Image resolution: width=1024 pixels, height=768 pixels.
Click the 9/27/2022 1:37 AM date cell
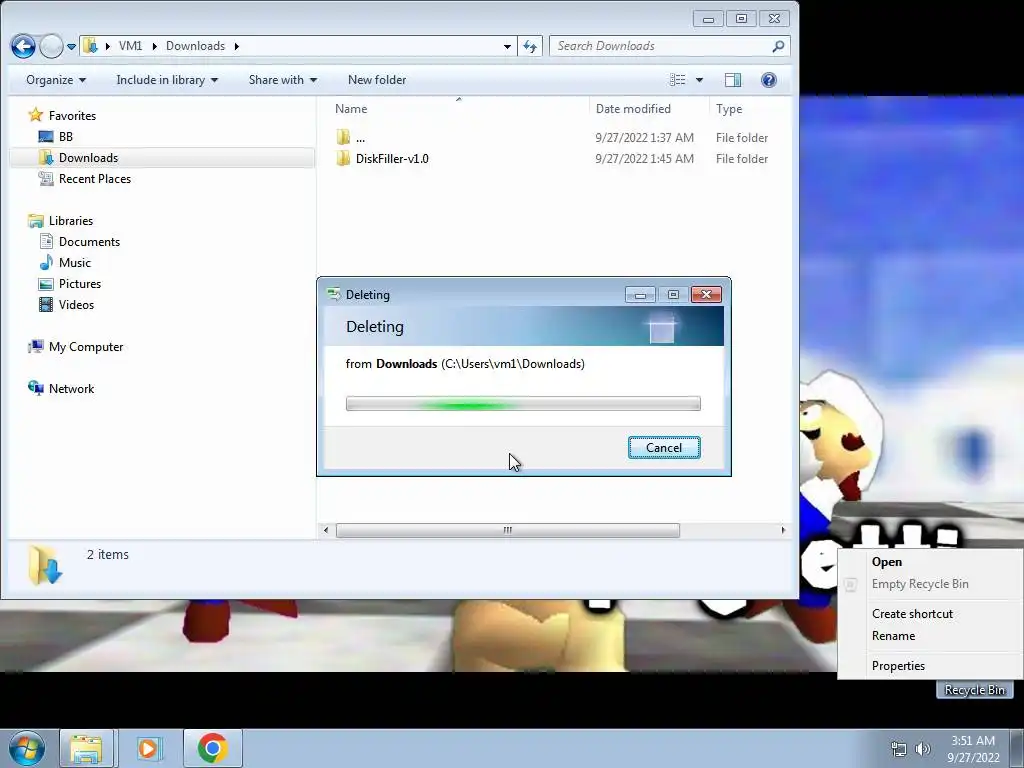point(644,138)
